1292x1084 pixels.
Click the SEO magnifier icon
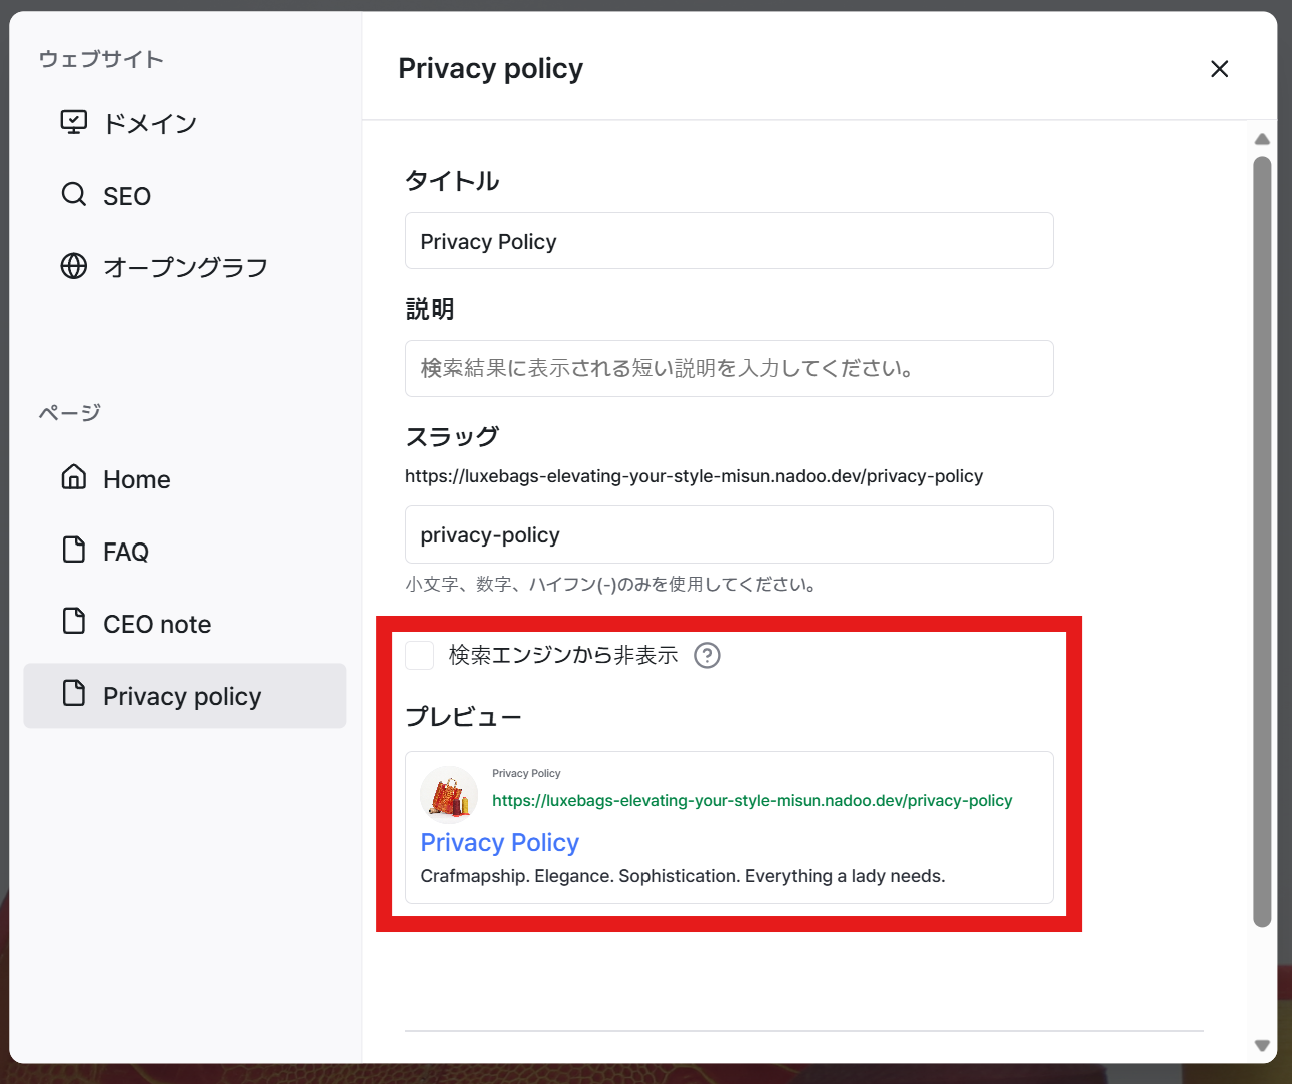click(74, 194)
